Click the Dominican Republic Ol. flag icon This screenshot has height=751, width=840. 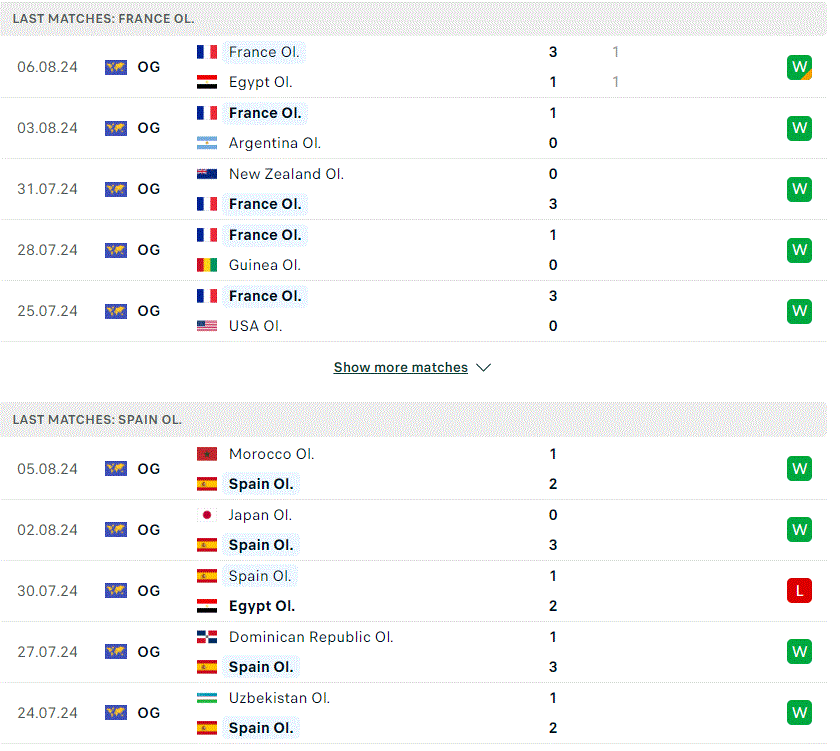click(x=207, y=637)
